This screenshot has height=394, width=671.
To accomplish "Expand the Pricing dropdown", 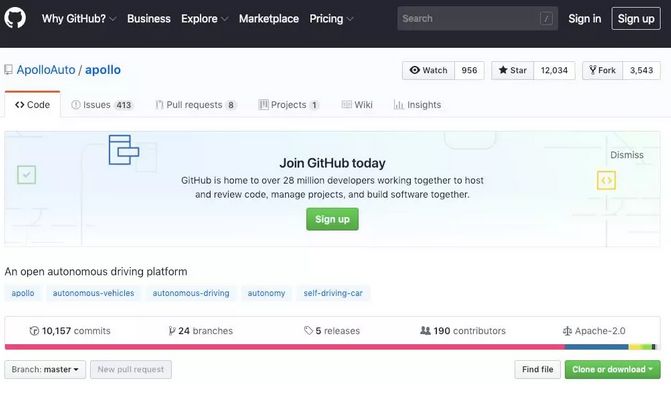I will 331,19.
